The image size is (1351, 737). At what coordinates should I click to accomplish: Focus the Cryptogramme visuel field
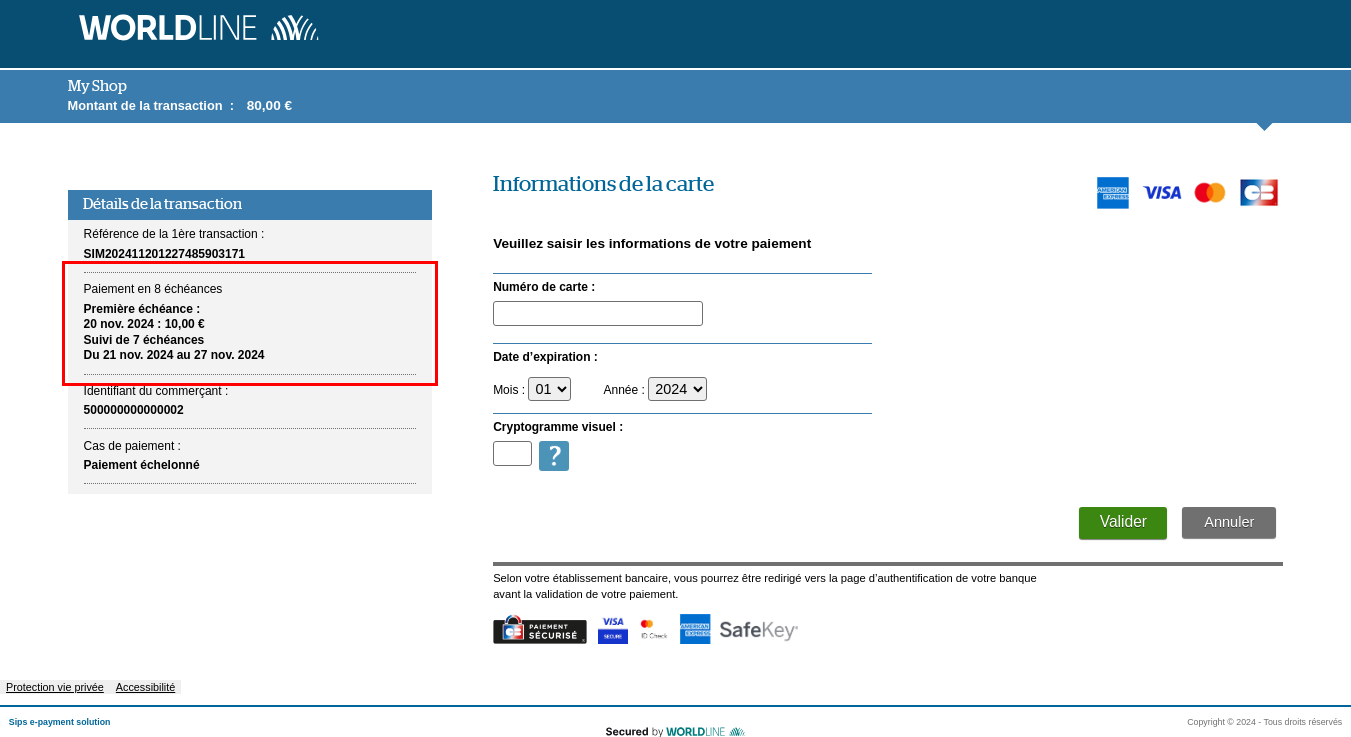pyautogui.click(x=512, y=453)
